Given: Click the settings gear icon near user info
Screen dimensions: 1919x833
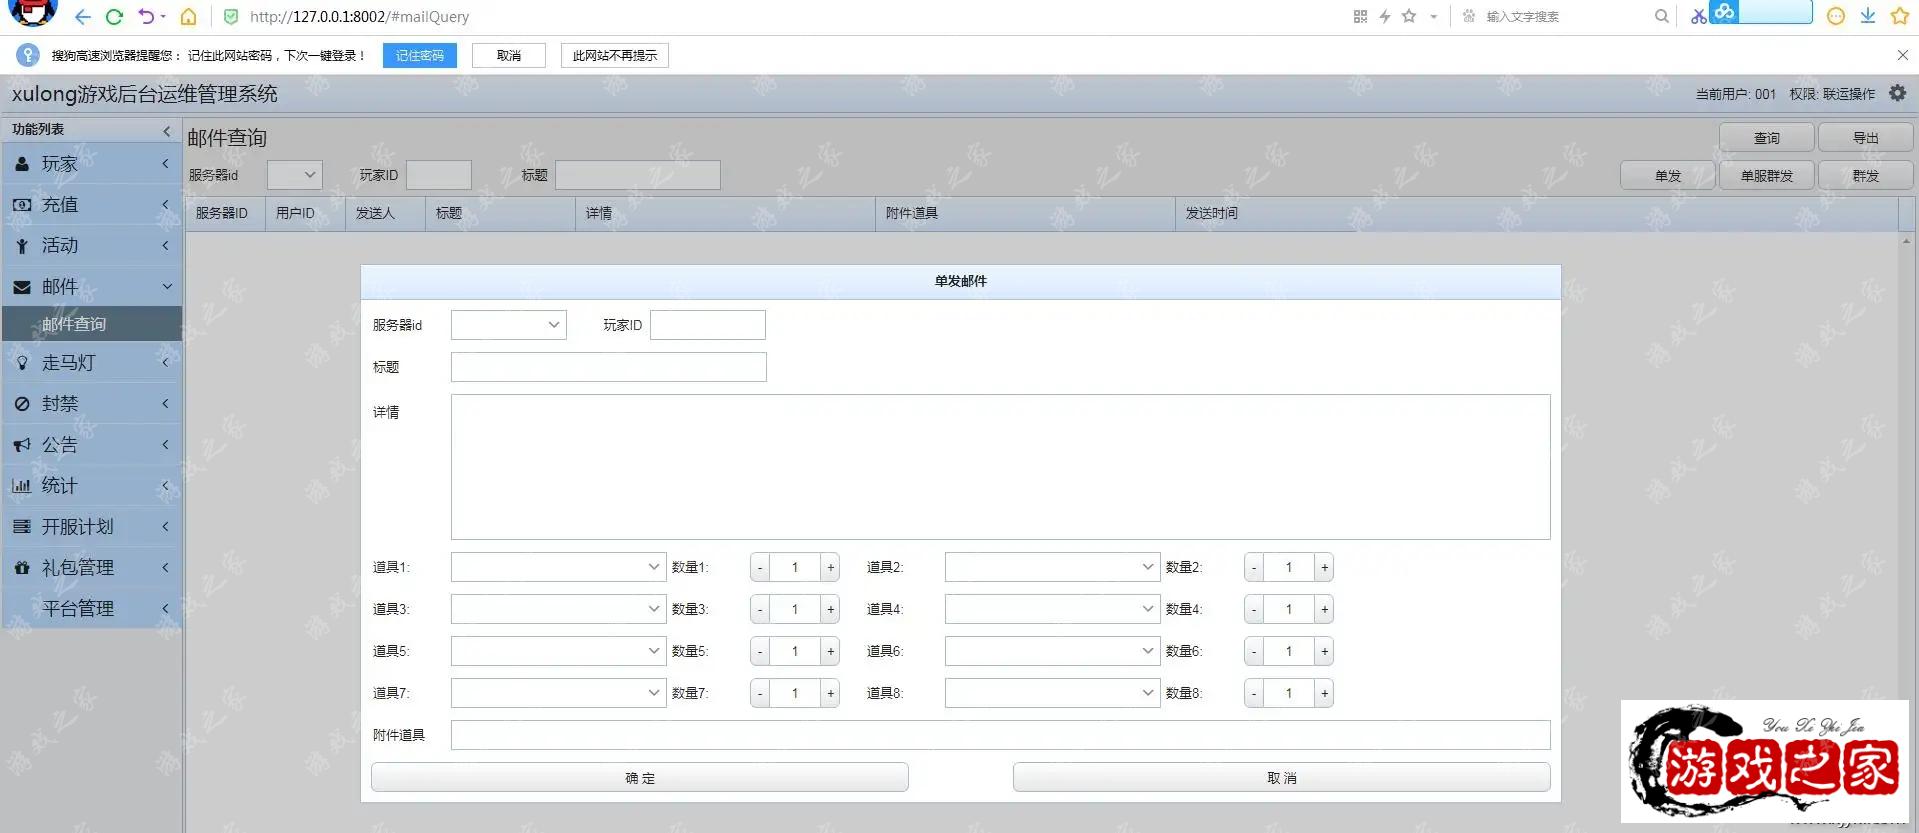Looking at the screenshot, I should click(1897, 93).
